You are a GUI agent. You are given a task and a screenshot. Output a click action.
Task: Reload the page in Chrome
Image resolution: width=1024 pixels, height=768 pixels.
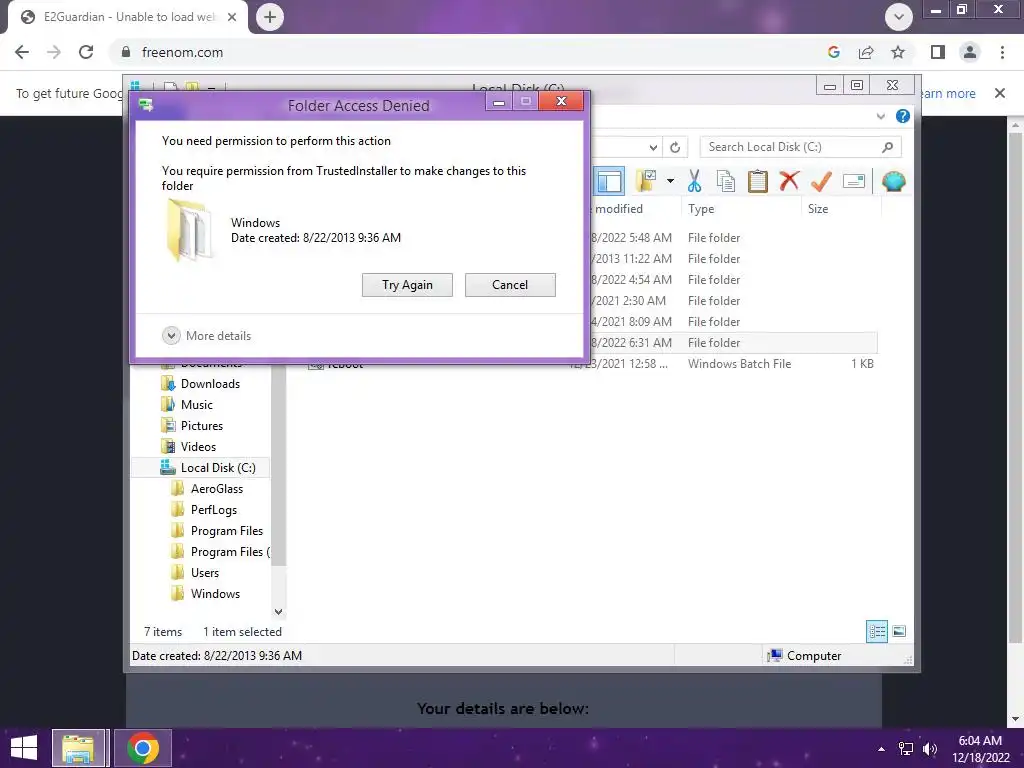coord(86,52)
